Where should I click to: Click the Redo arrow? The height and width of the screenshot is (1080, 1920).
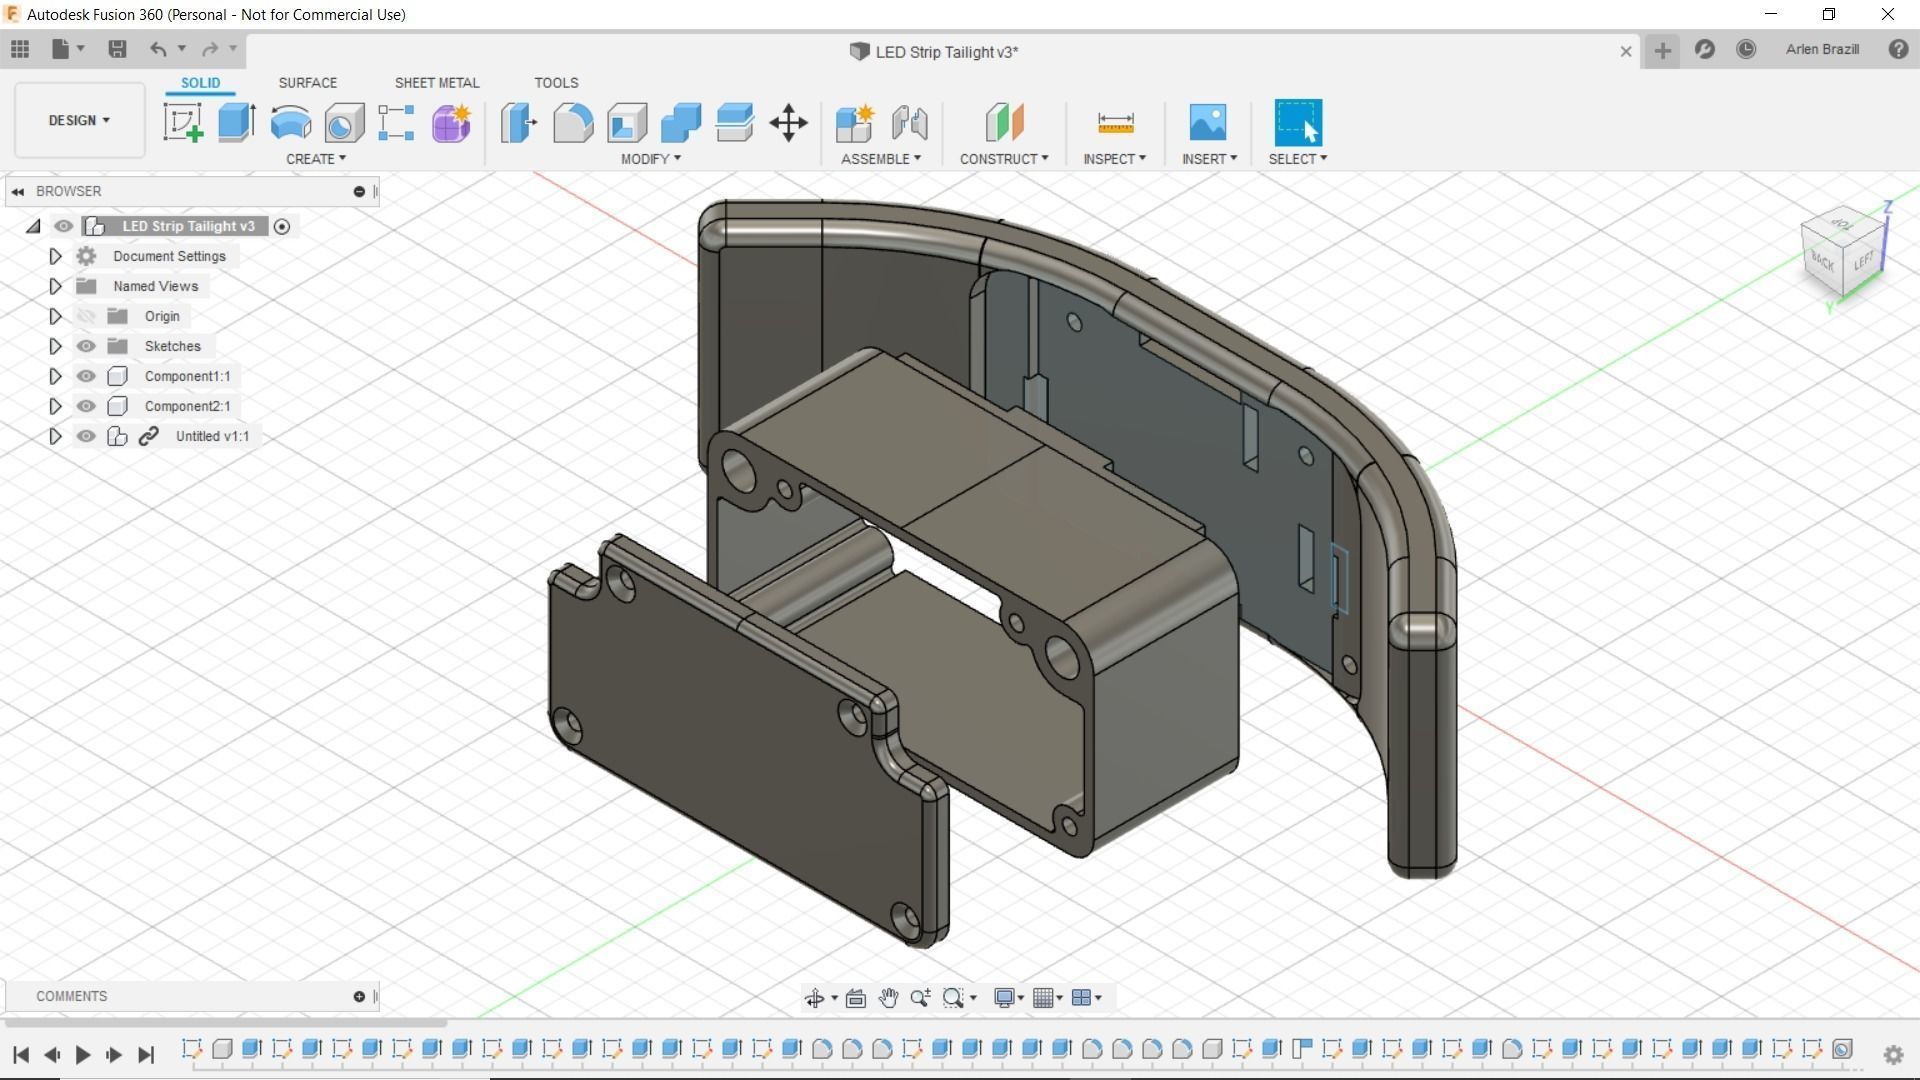210,49
